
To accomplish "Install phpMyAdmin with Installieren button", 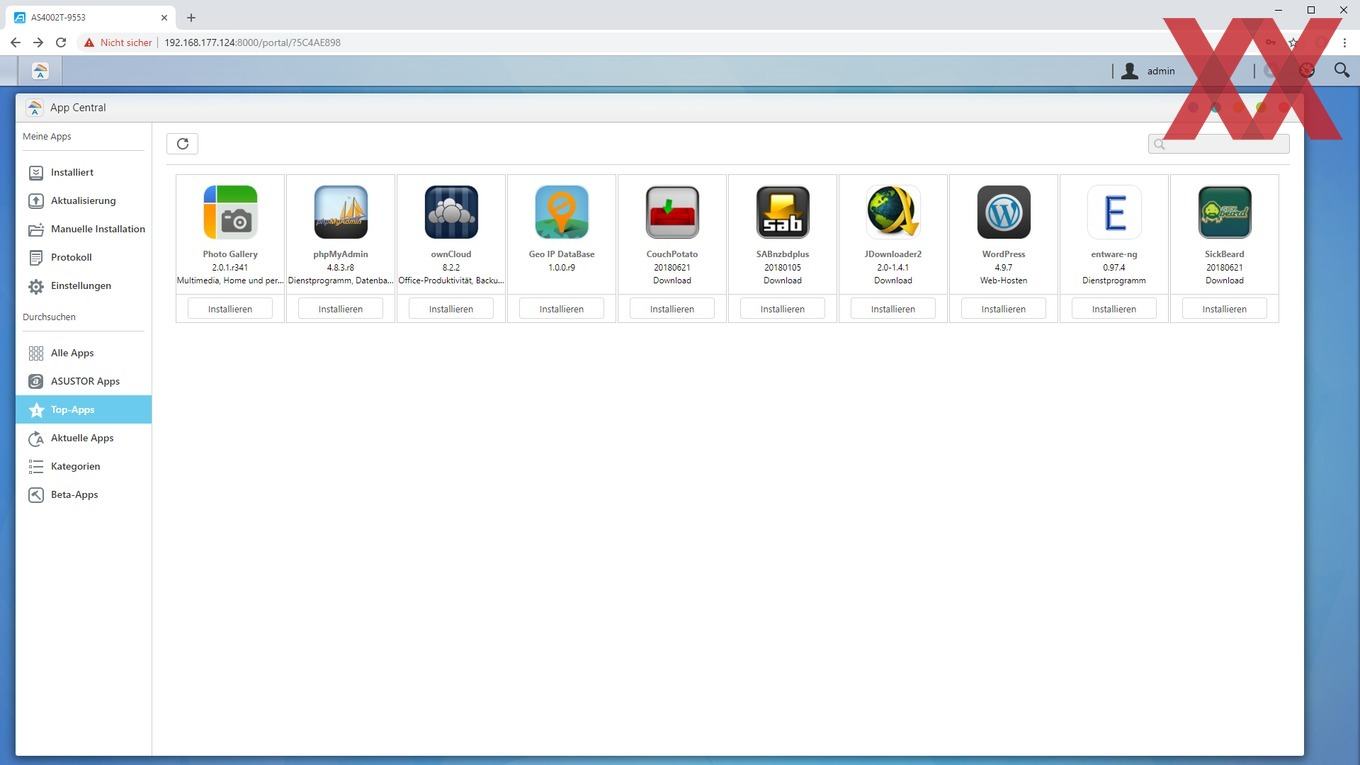I will coord(341,309).
